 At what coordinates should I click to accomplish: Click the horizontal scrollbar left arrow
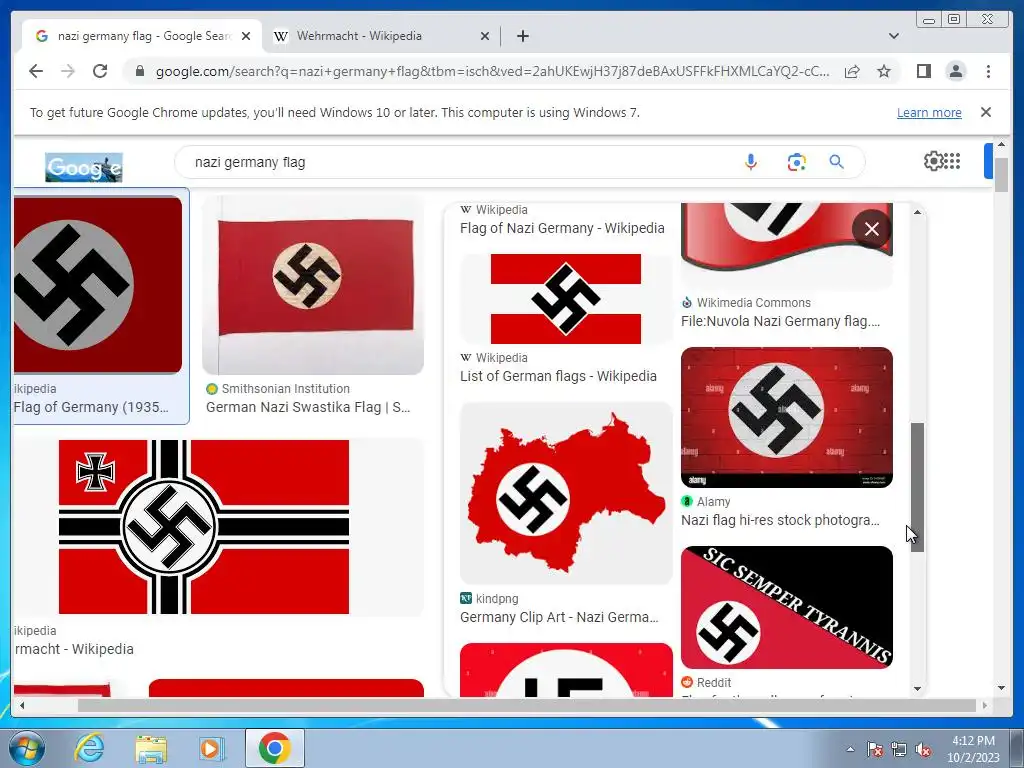click(22, 705)
